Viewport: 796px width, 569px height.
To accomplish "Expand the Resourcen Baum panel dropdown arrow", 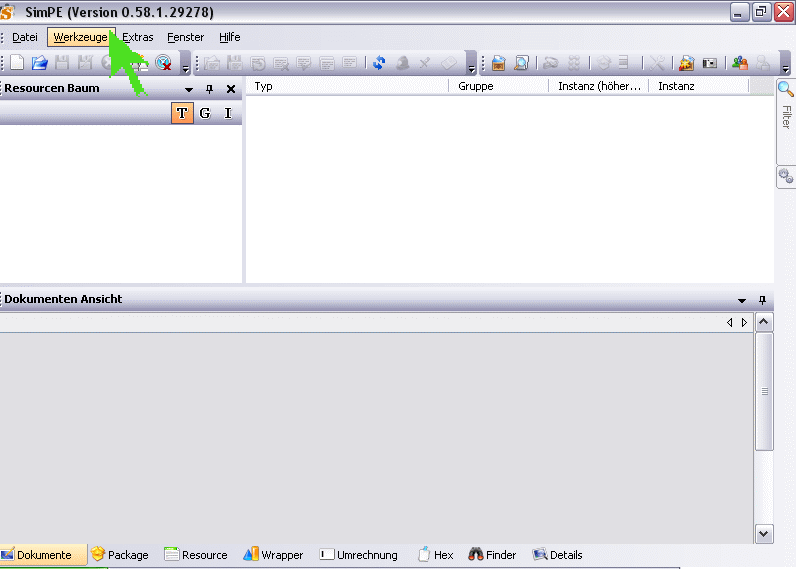I will click(189, 89).
